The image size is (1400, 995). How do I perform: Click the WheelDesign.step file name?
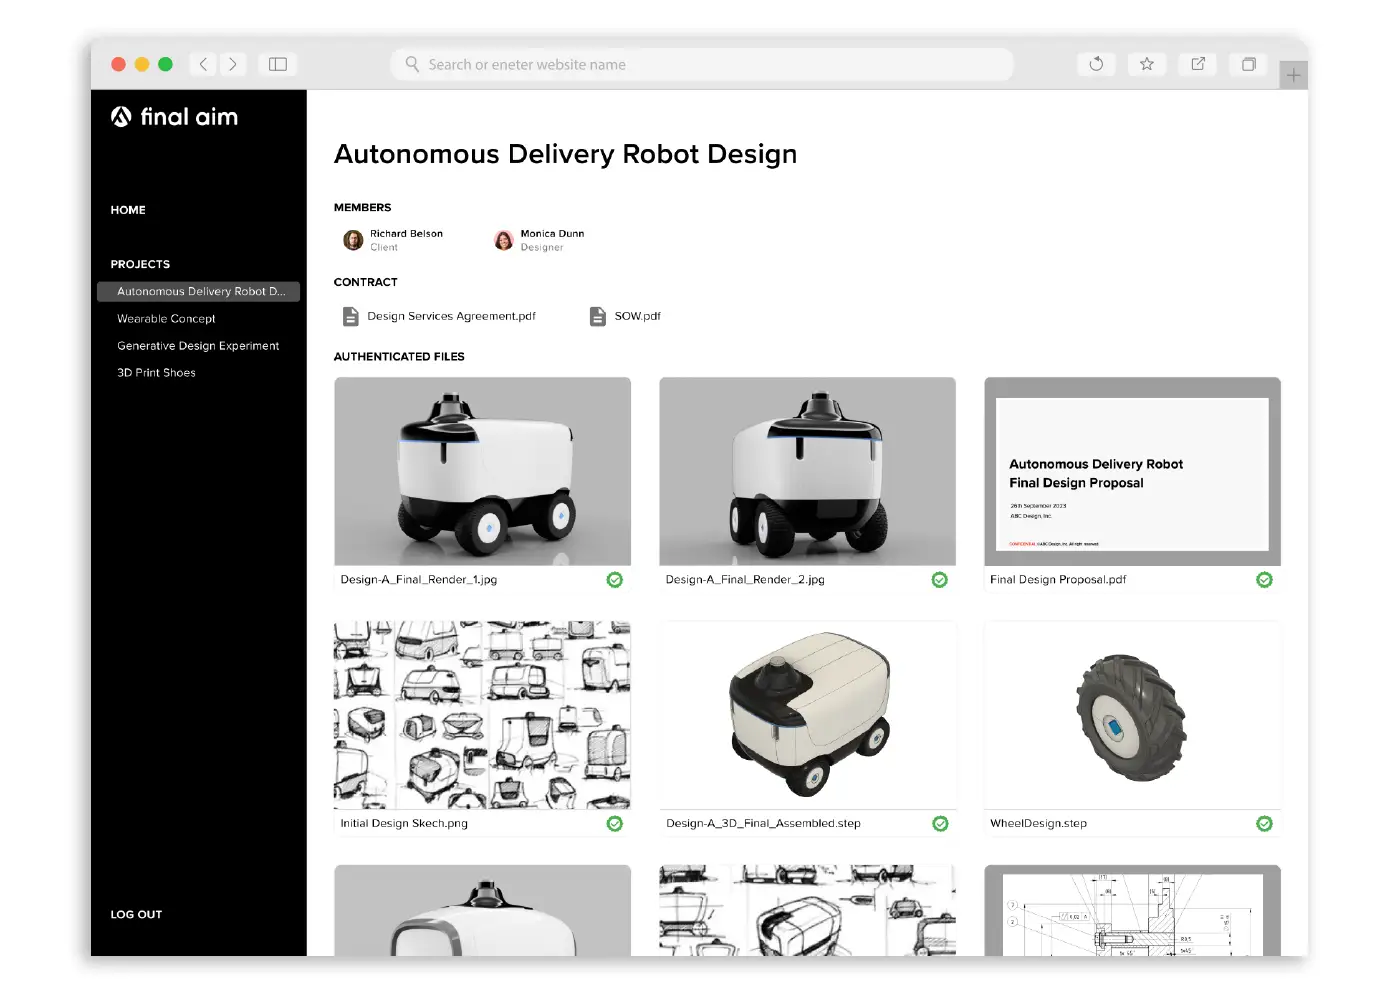coord(1038,824)
